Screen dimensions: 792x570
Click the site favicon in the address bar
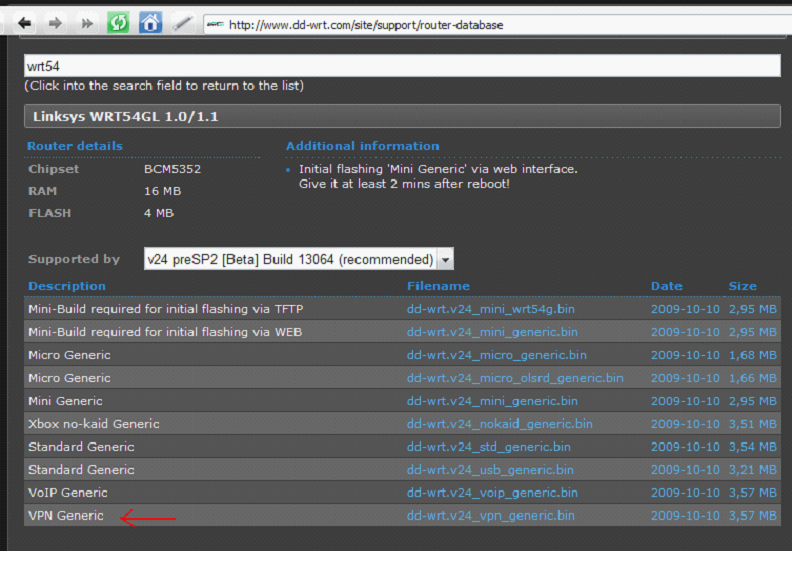(216, 24)
